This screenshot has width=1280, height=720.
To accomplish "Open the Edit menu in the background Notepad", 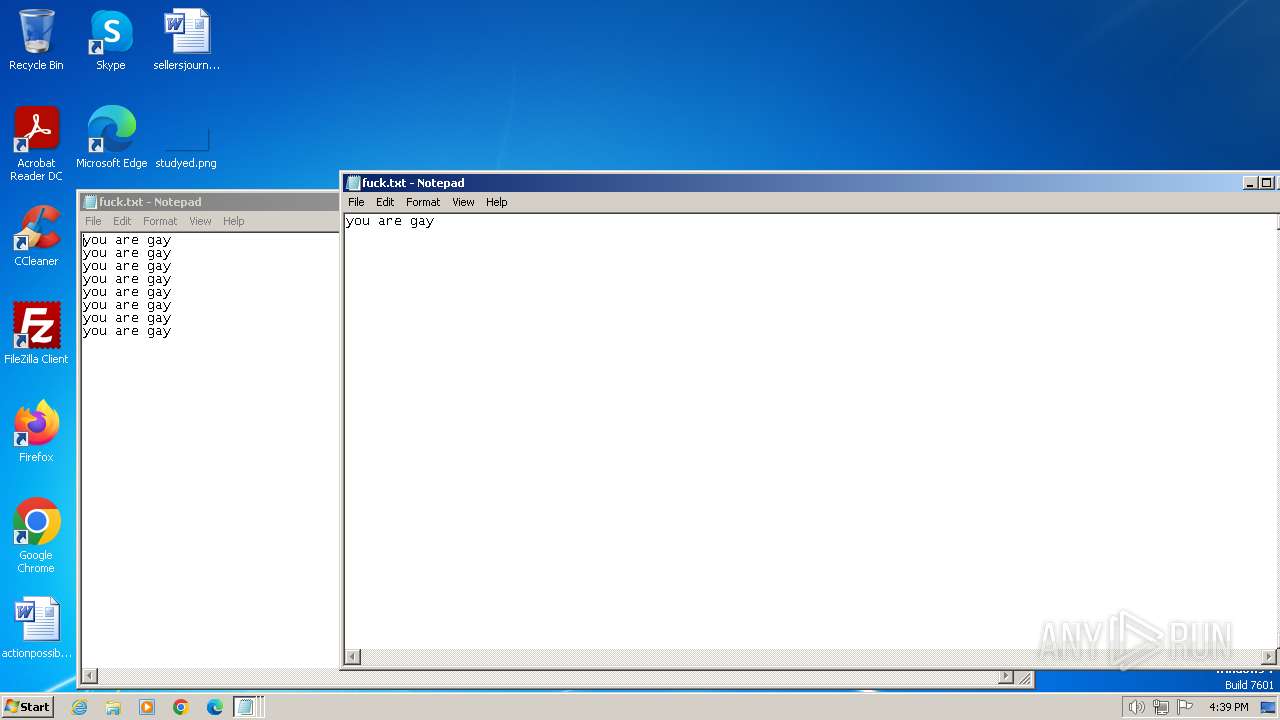I will [x=122, y=221].
